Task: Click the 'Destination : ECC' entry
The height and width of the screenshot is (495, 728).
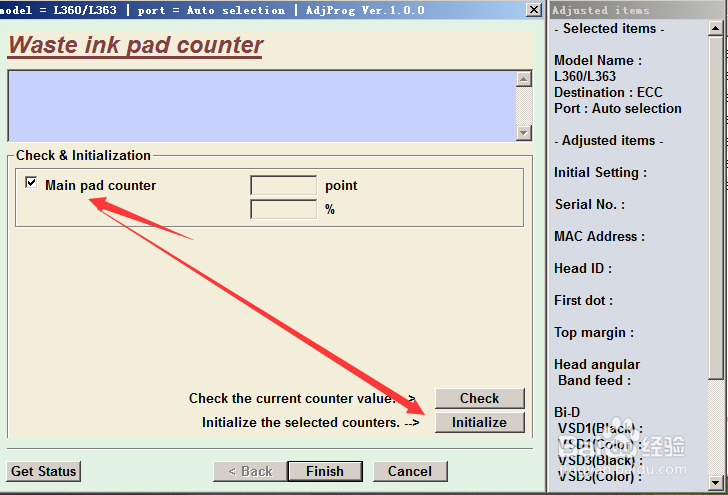Action: point(608,92)
